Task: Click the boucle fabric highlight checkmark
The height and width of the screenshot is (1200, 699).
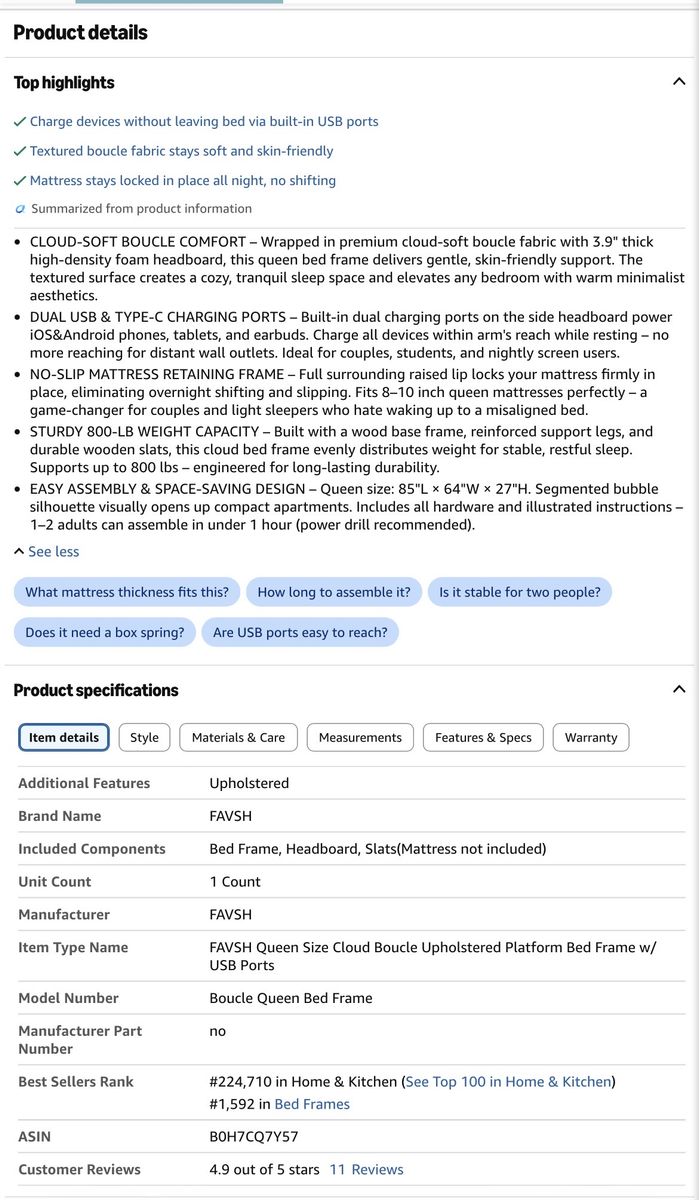Action: [20, 151]
